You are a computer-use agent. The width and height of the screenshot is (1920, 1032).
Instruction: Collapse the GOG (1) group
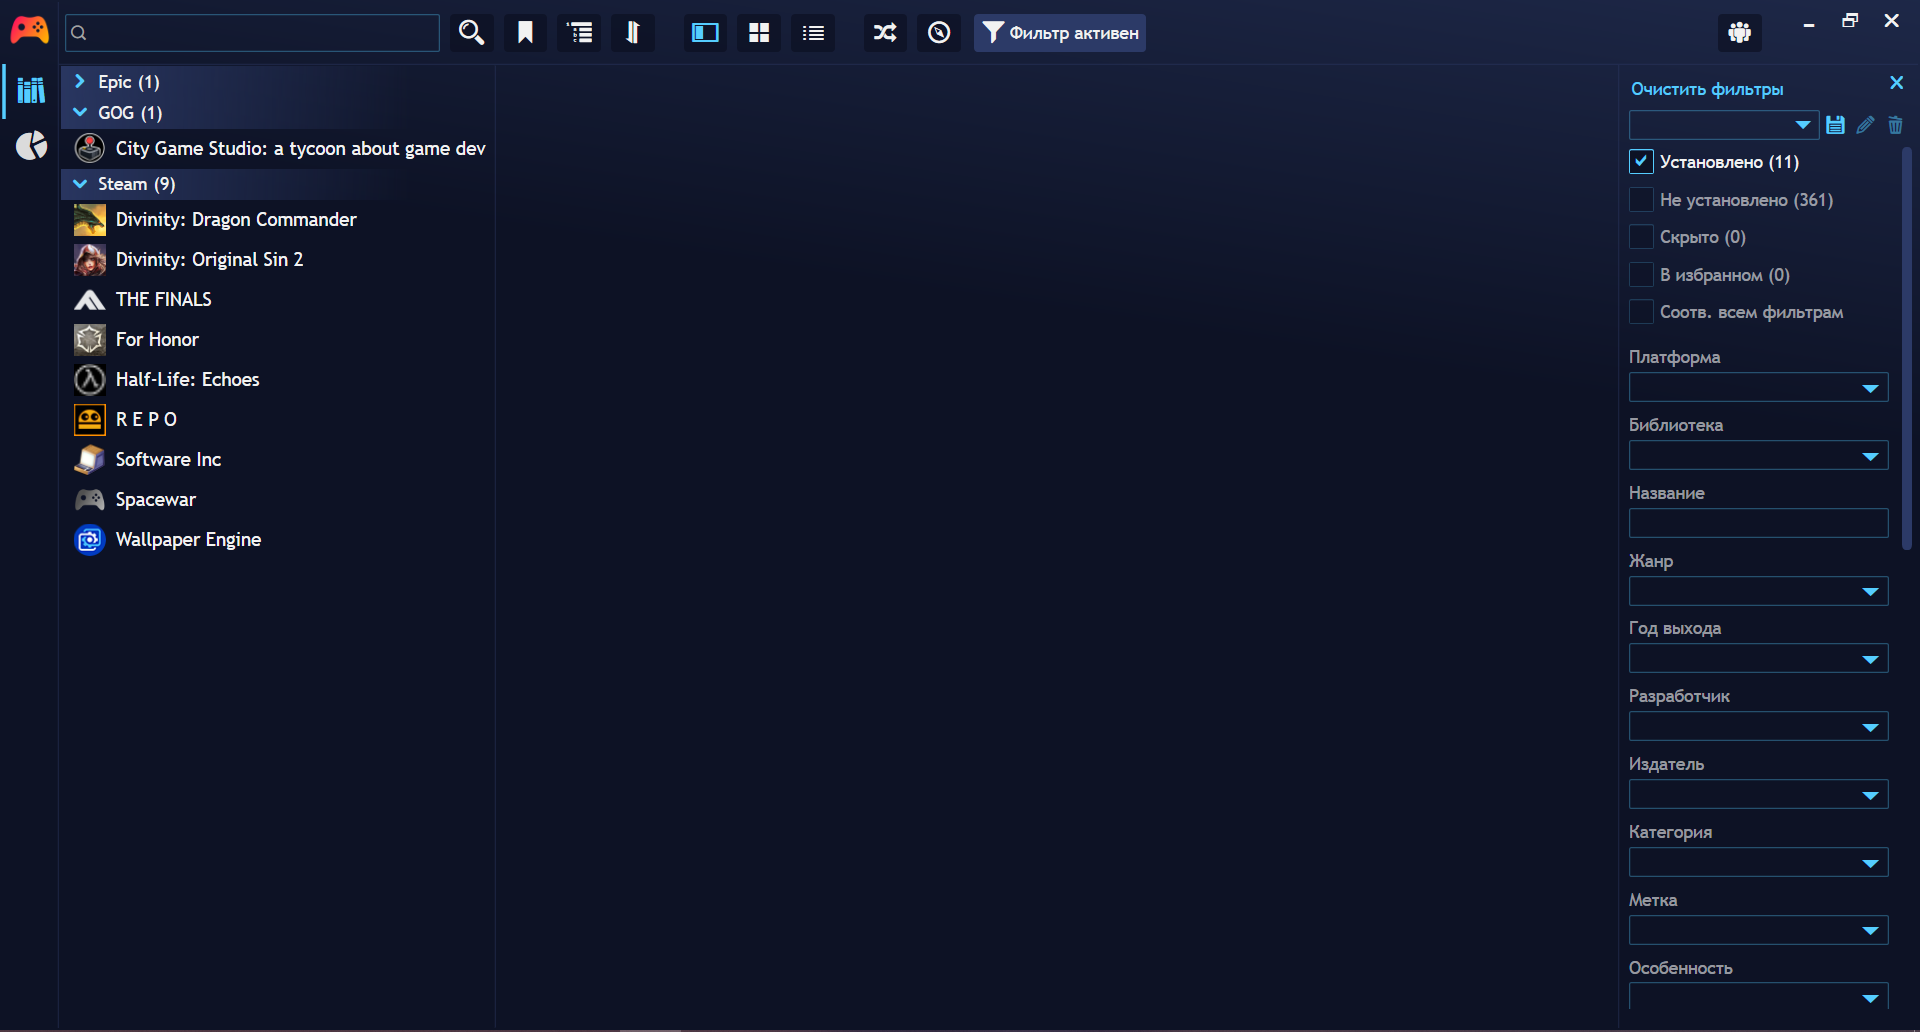click(x=80, y=113)
